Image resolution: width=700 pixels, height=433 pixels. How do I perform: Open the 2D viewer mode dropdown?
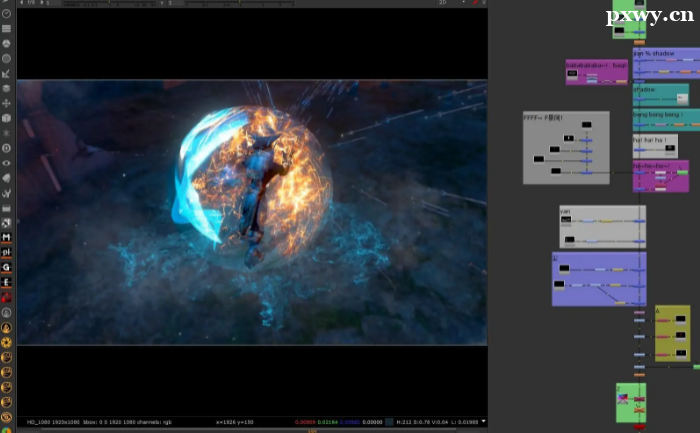451,3
